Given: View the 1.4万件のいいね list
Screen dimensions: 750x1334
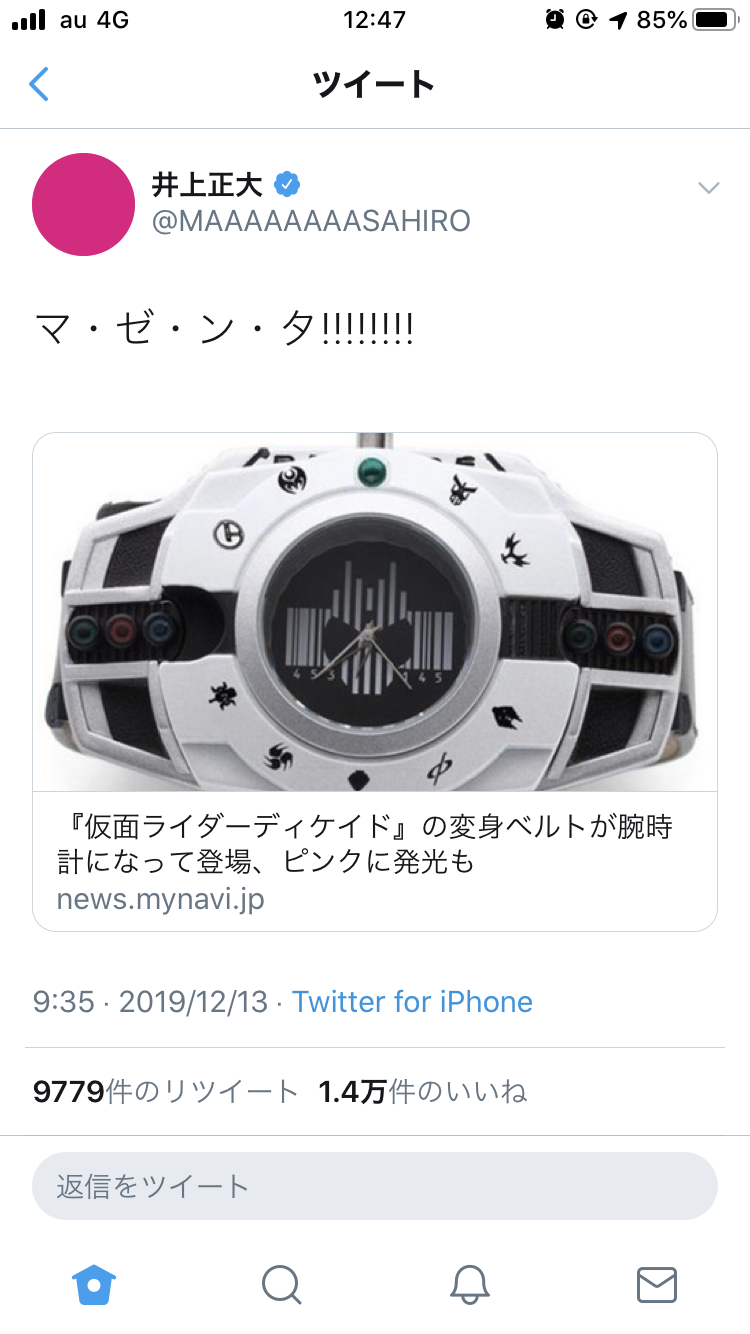Looking at the screenshot, I should tap(422, 1092).
